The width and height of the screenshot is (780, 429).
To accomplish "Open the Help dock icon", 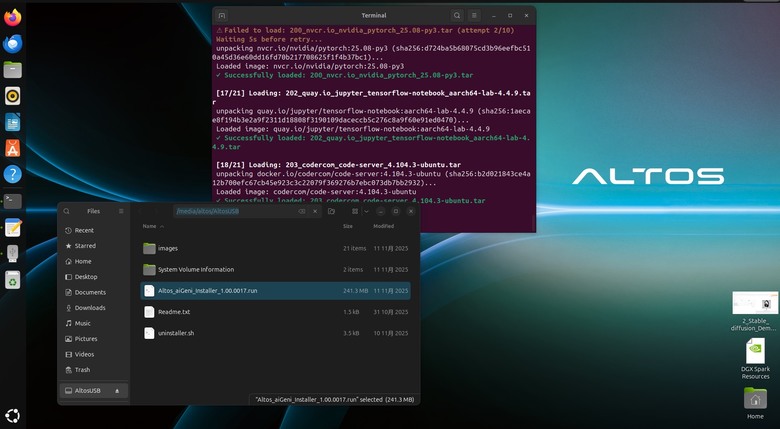I will click(12, 174).
